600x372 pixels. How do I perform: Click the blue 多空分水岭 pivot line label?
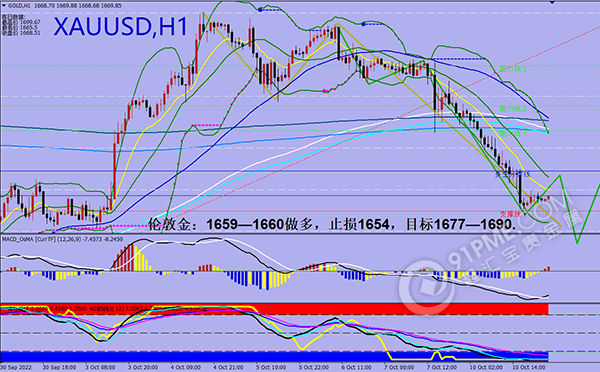[513, 174]
